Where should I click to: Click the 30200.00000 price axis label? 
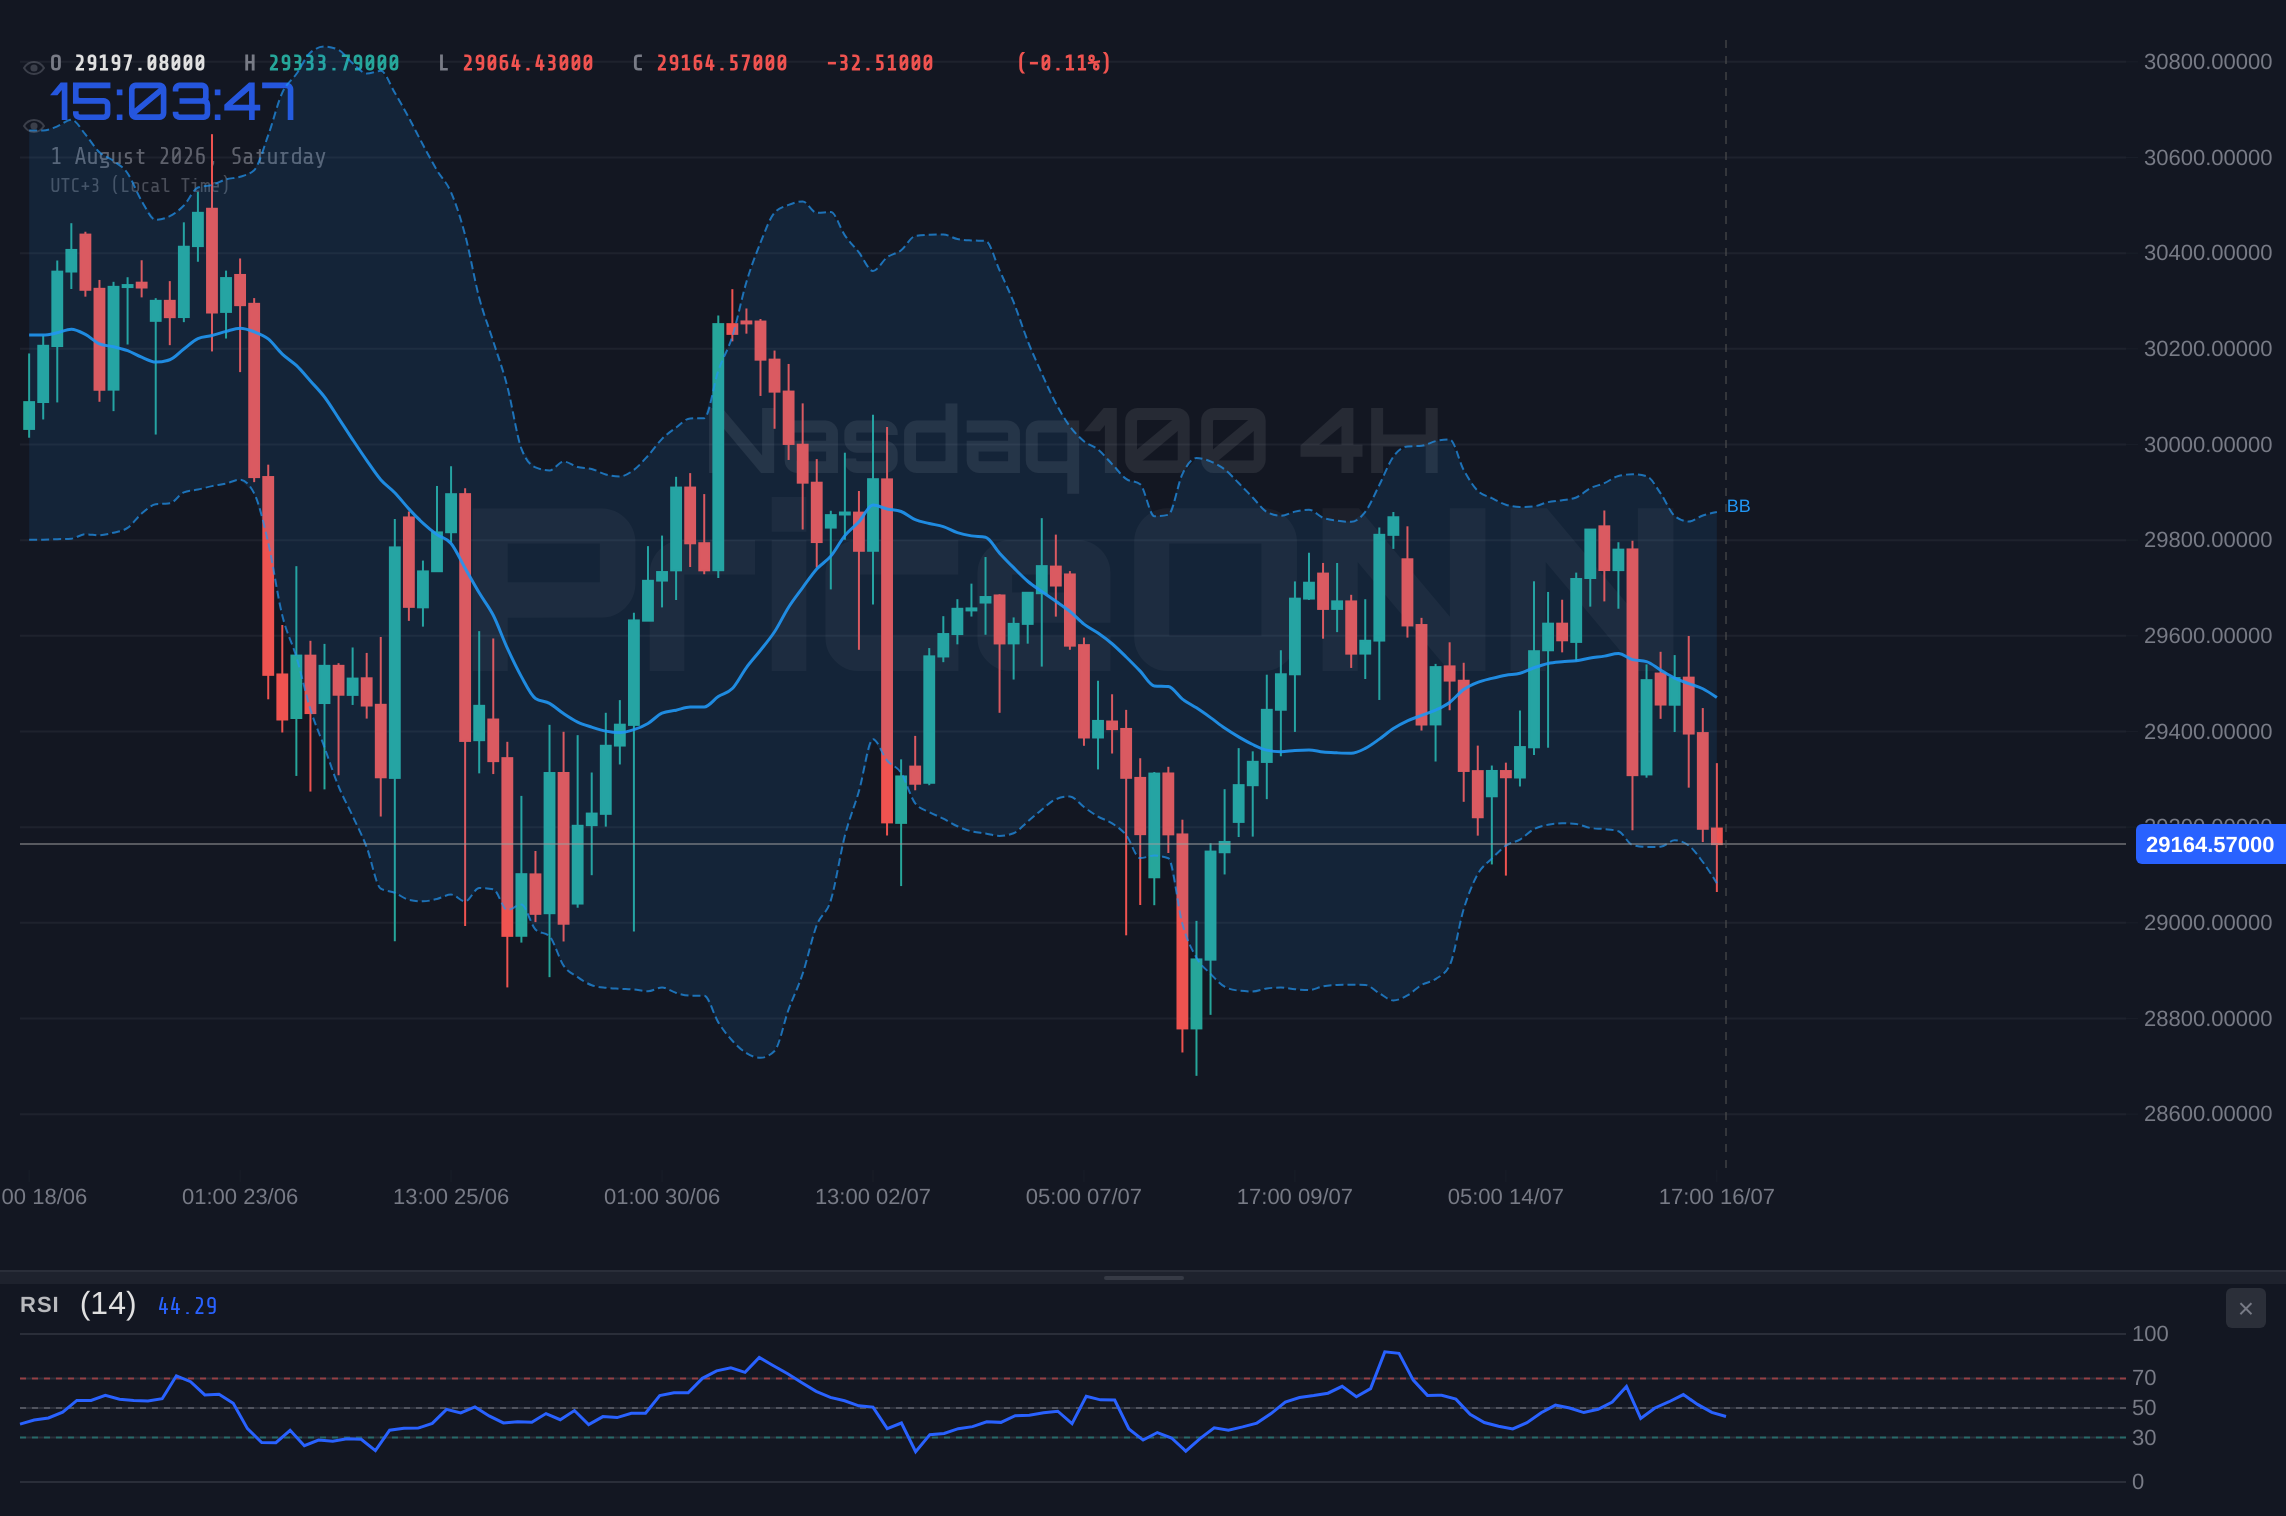point(2208,349)
